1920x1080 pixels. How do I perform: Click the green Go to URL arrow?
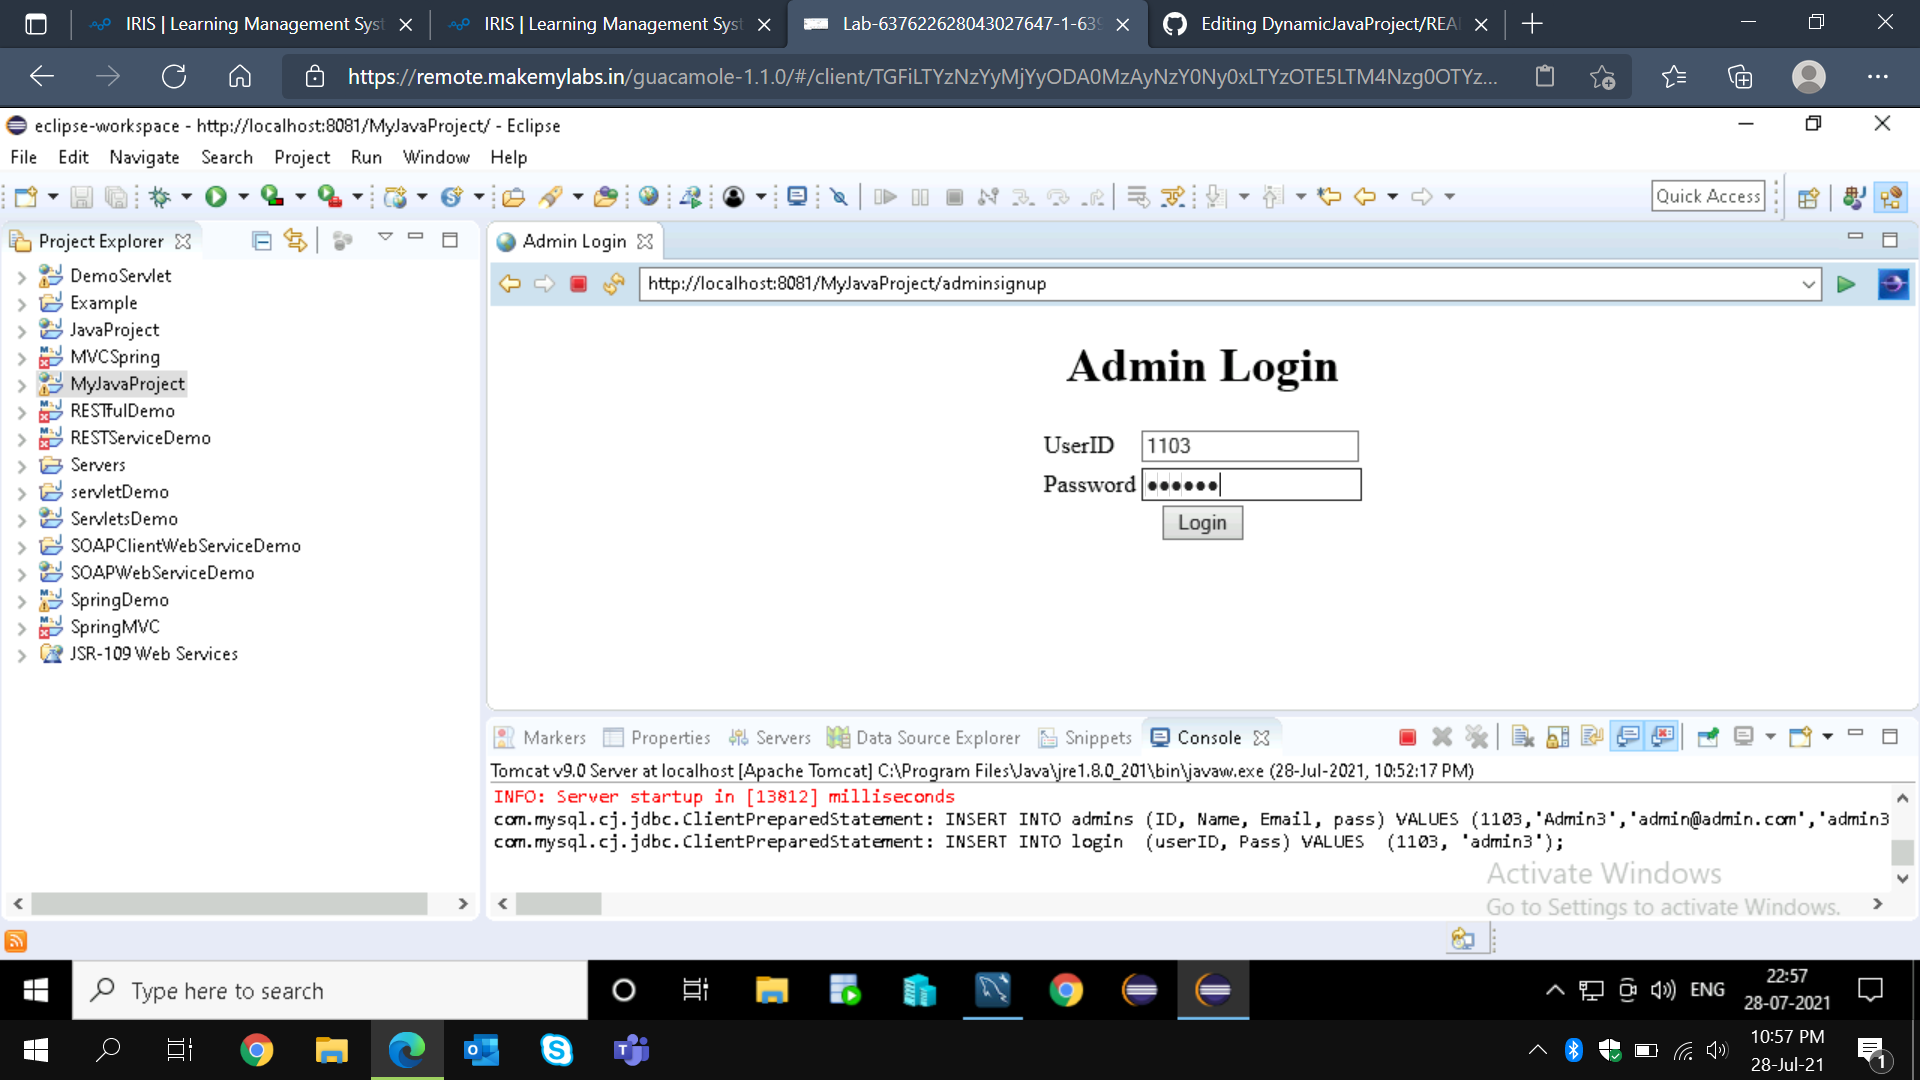click(1846, 284)
